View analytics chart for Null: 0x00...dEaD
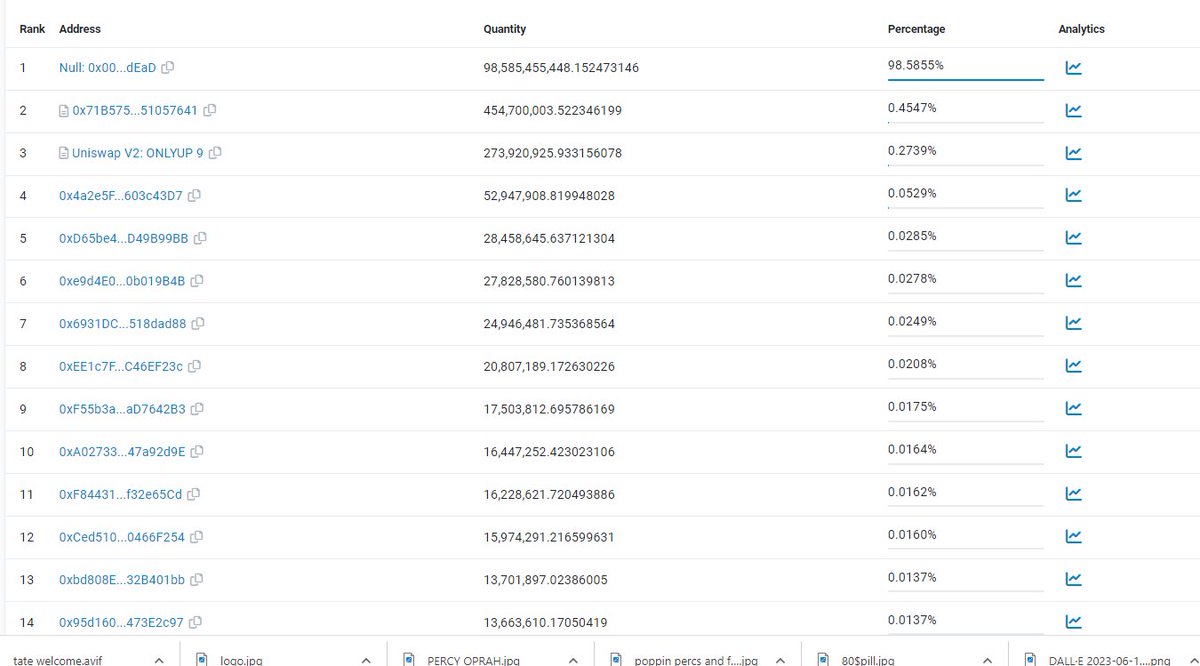 [x=1073, y=68]
